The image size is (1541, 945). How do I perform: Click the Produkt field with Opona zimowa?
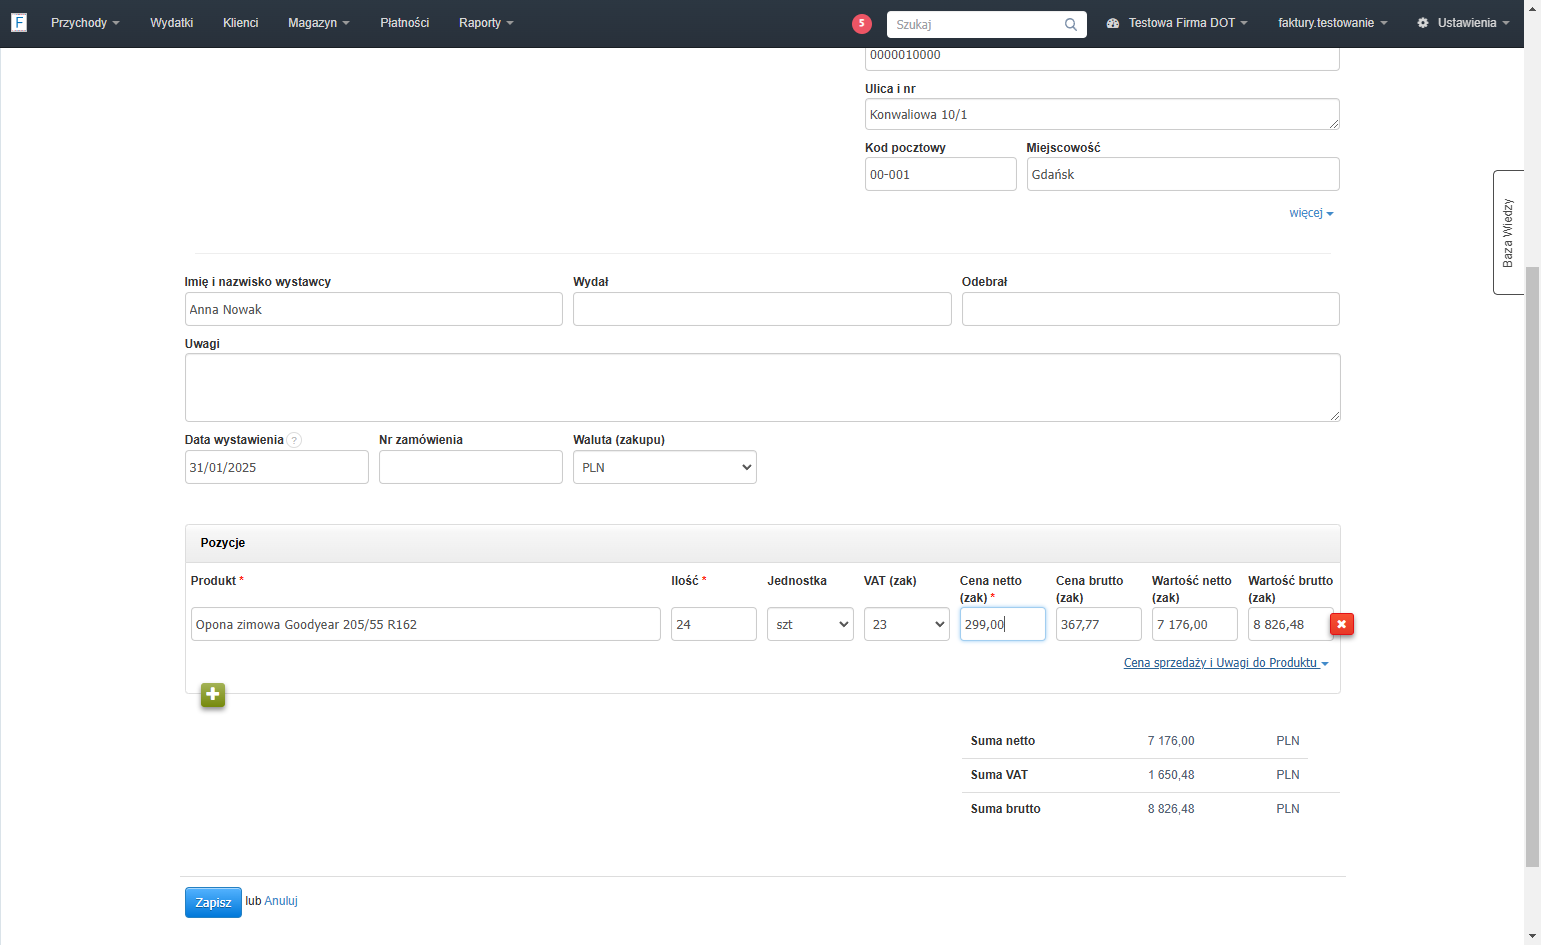click(426, 624)
